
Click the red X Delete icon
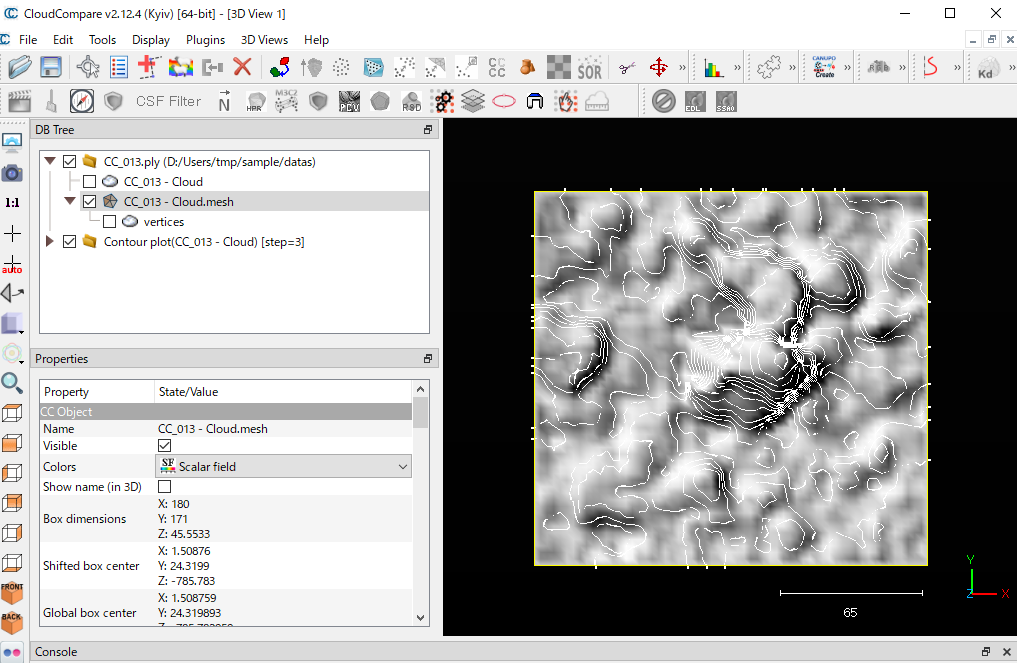[242, 68]
